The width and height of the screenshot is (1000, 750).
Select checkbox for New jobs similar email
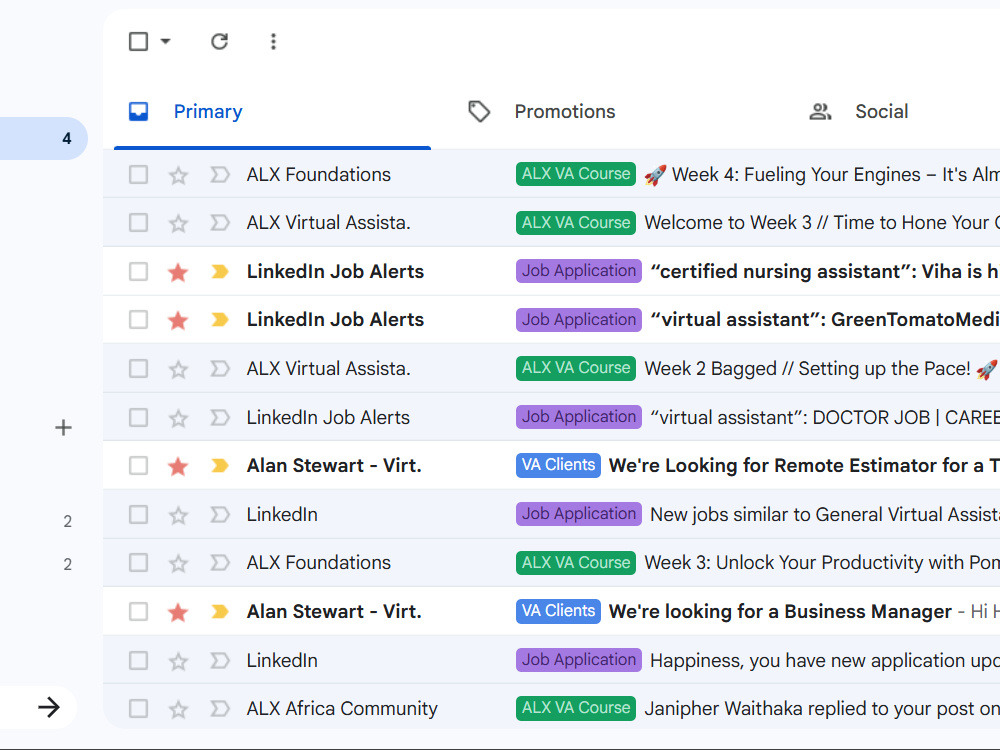click(138, 514)
